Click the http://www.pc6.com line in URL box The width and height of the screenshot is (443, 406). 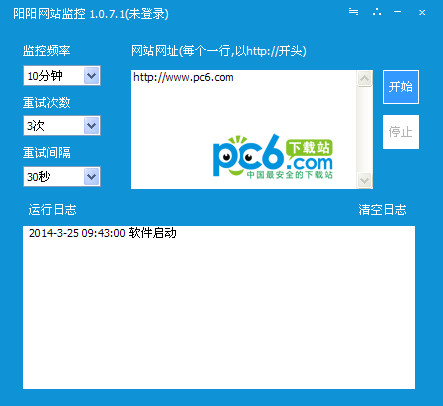pyautogui.click(x=183, y=77)
